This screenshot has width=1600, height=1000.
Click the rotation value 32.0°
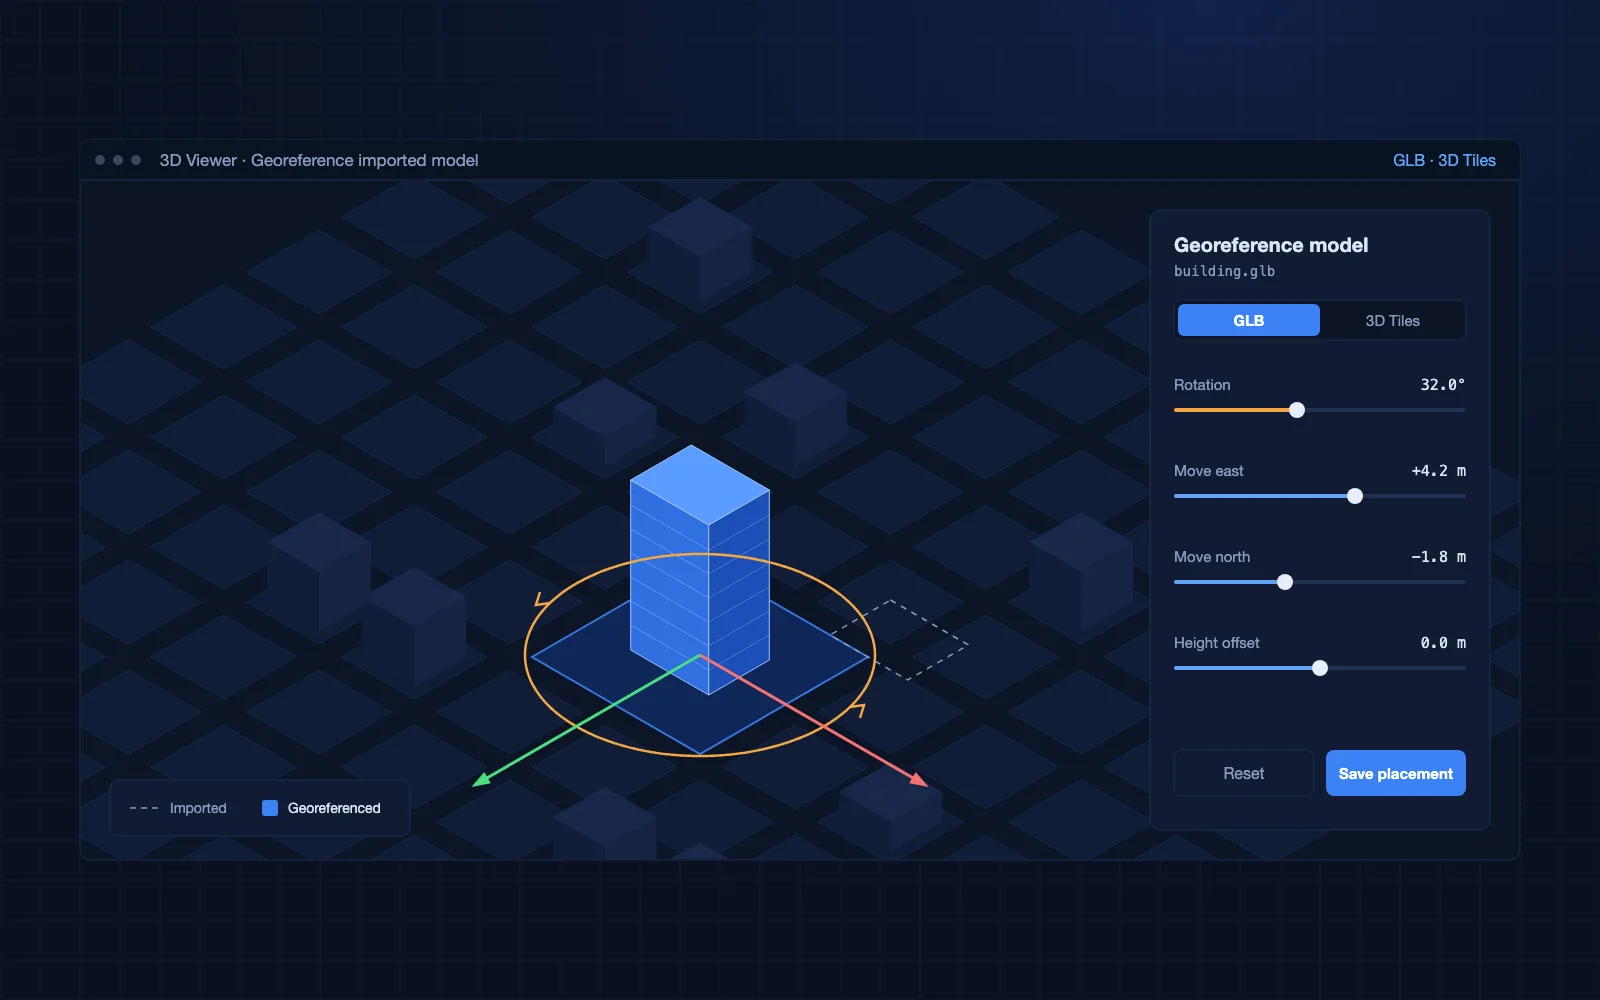coord(1442,384)
